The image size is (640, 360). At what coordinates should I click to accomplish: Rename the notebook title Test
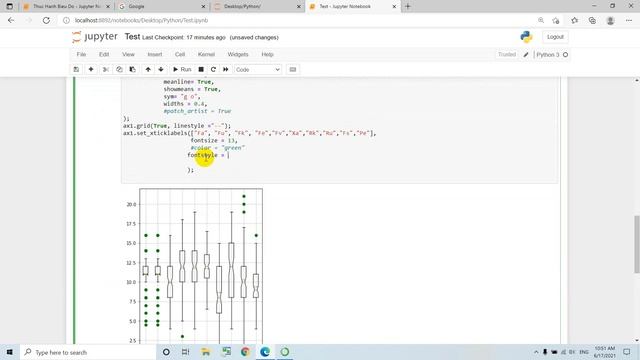[132, 37]
